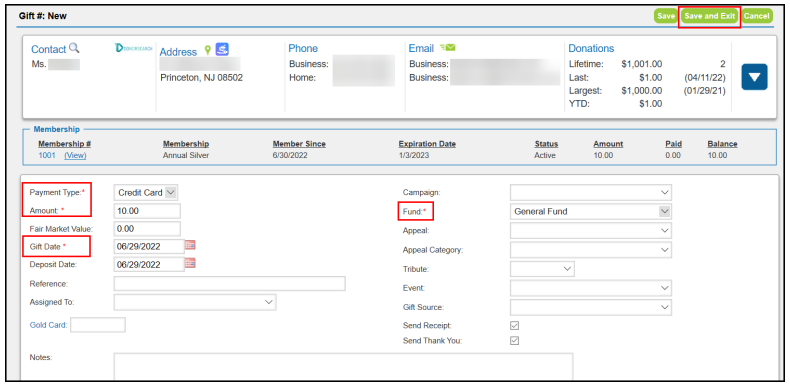This screenshot has height=386, width=790.
Task: Click the Reference input field
Action: pos(230,284)
